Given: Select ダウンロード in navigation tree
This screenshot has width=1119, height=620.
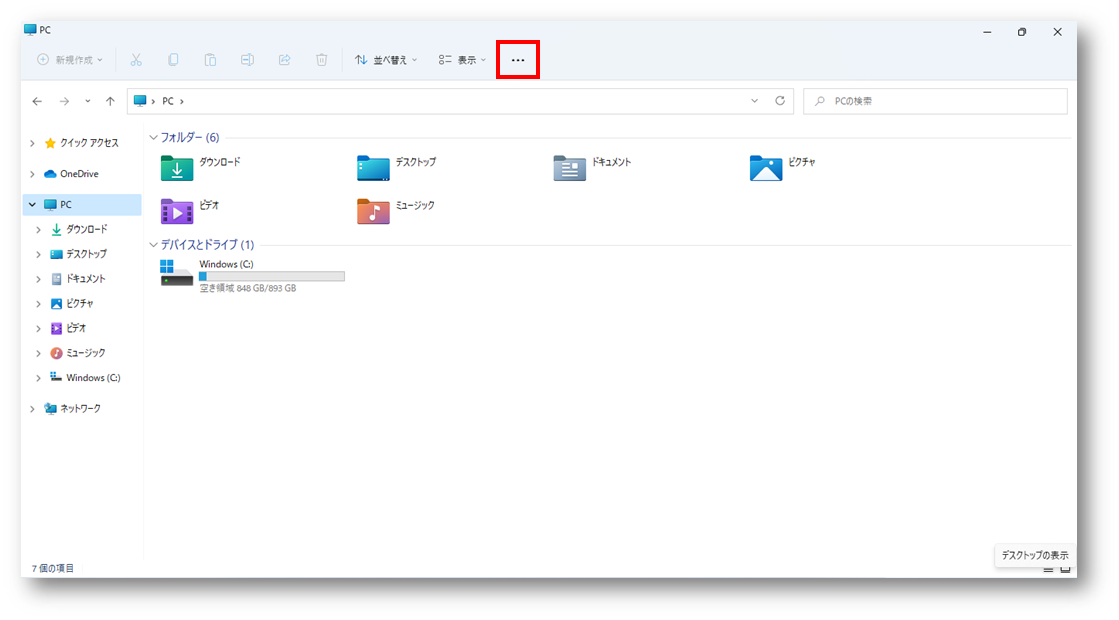Looking at the screenshot, I should (86, 230).
